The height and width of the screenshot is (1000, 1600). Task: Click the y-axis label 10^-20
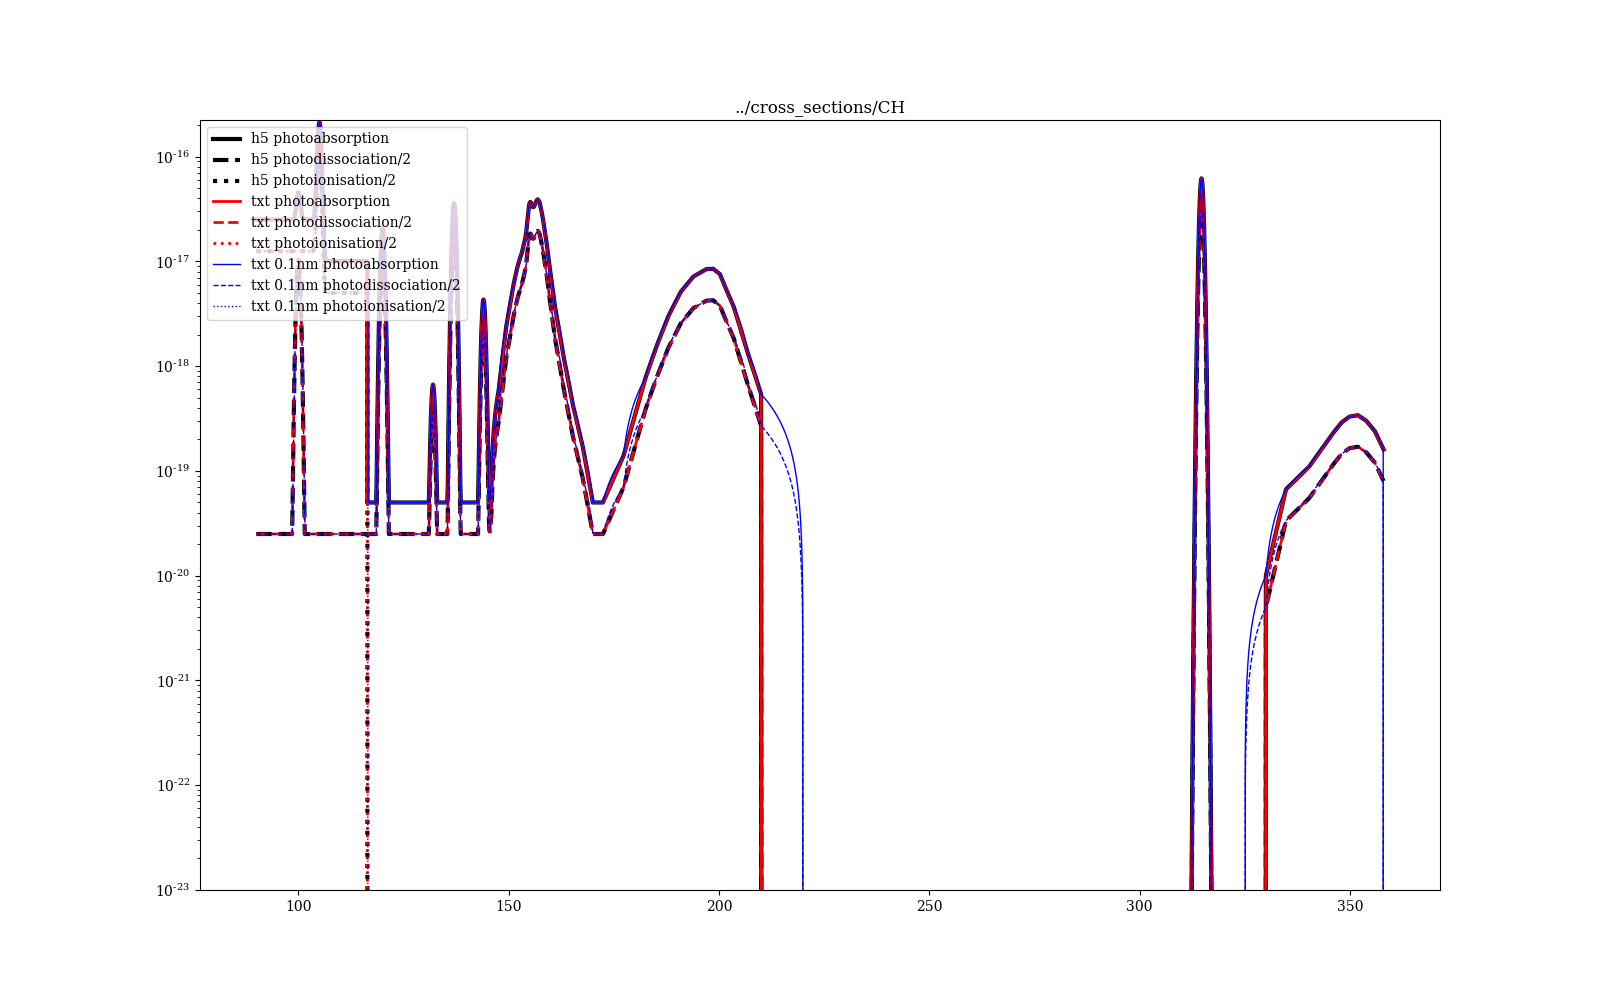[x=173, y=576]
